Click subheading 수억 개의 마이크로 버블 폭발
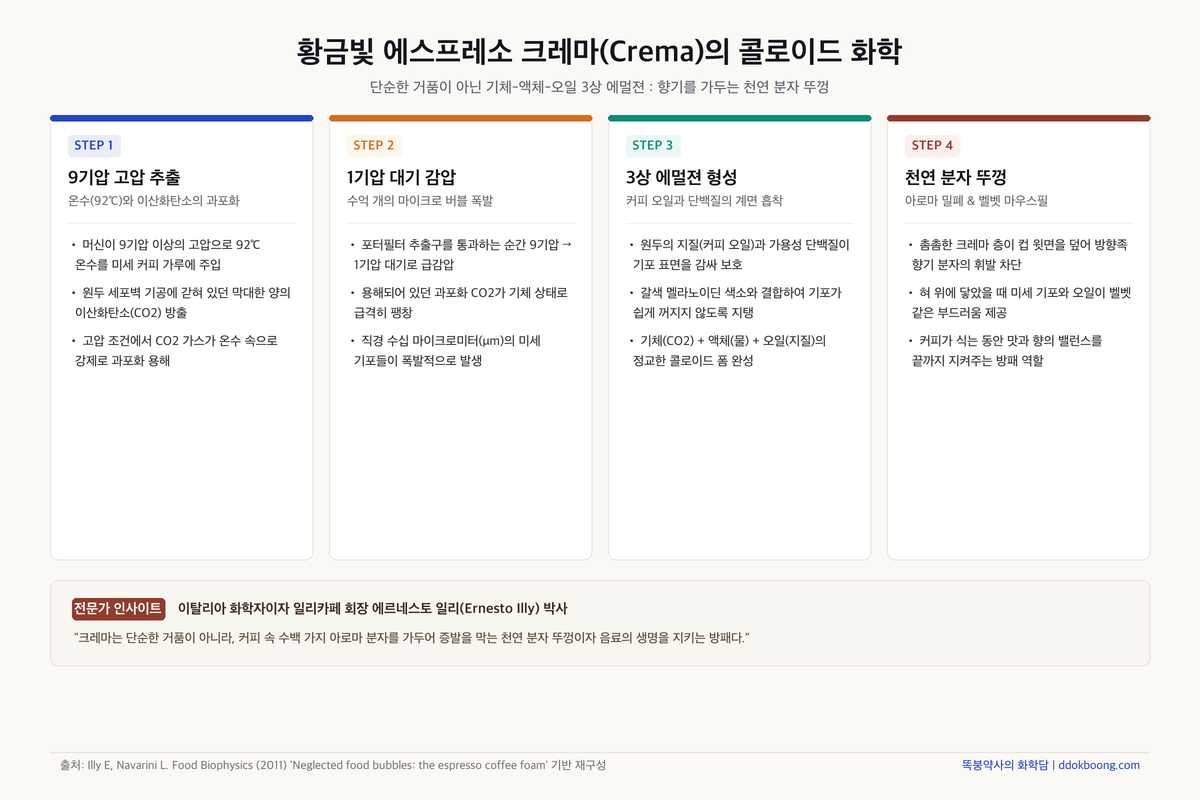This screenshot has width=1200, height=800. click(x=420, y=201)
